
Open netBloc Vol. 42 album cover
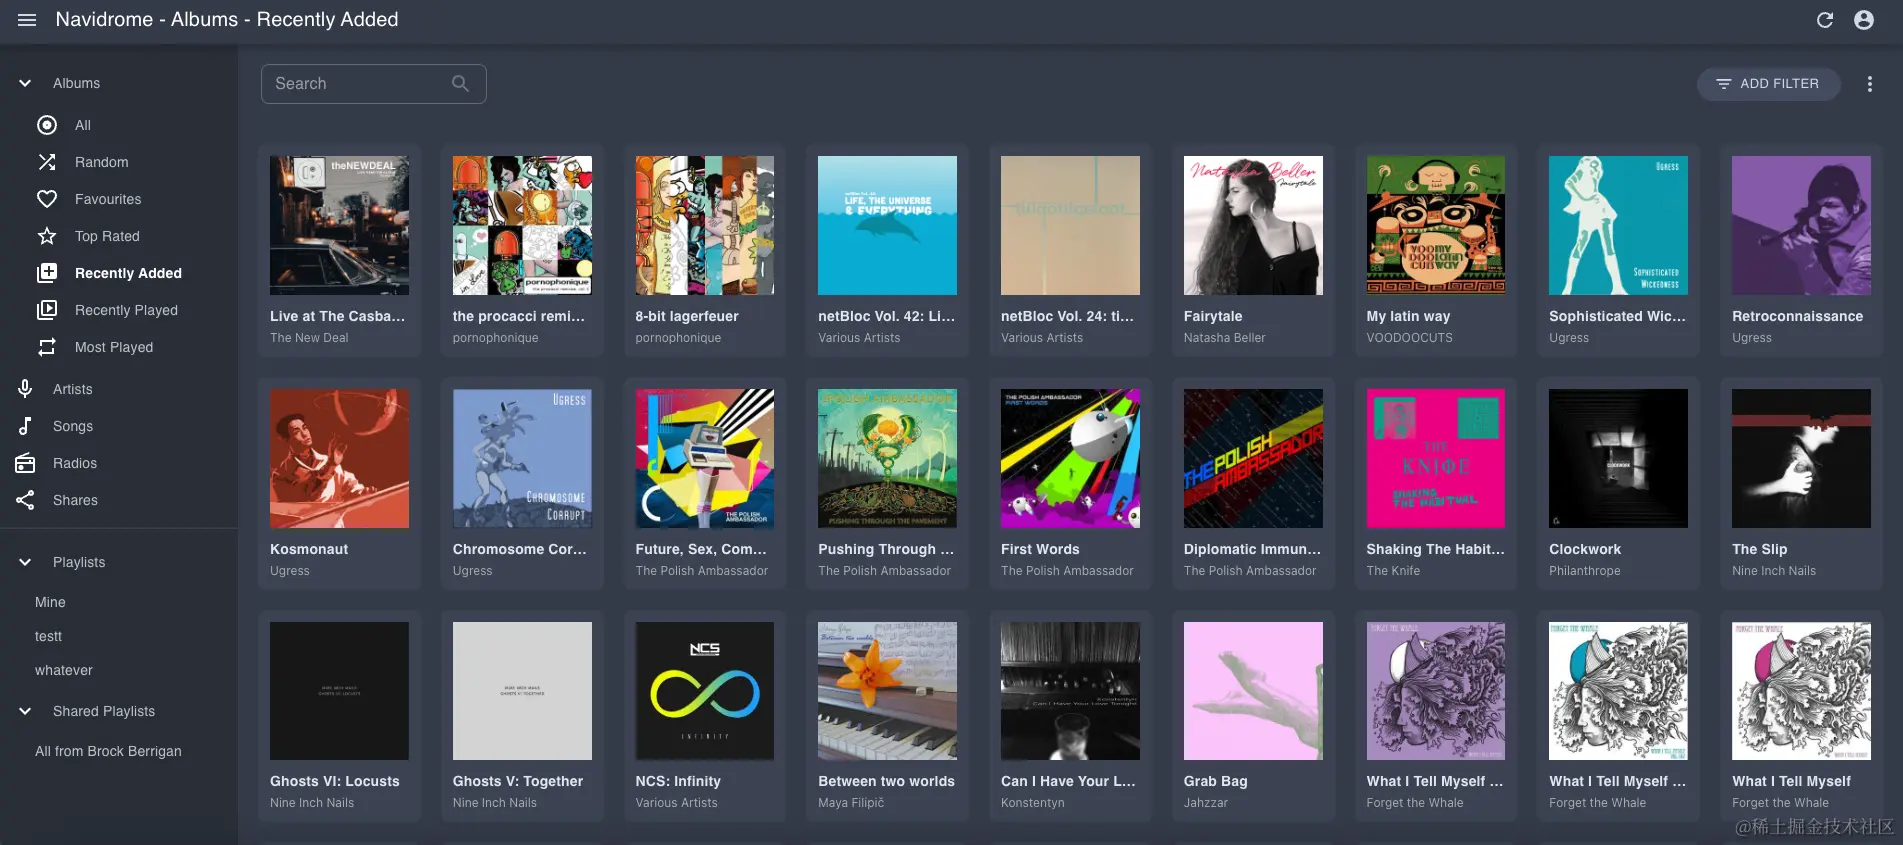pos(887,225)
